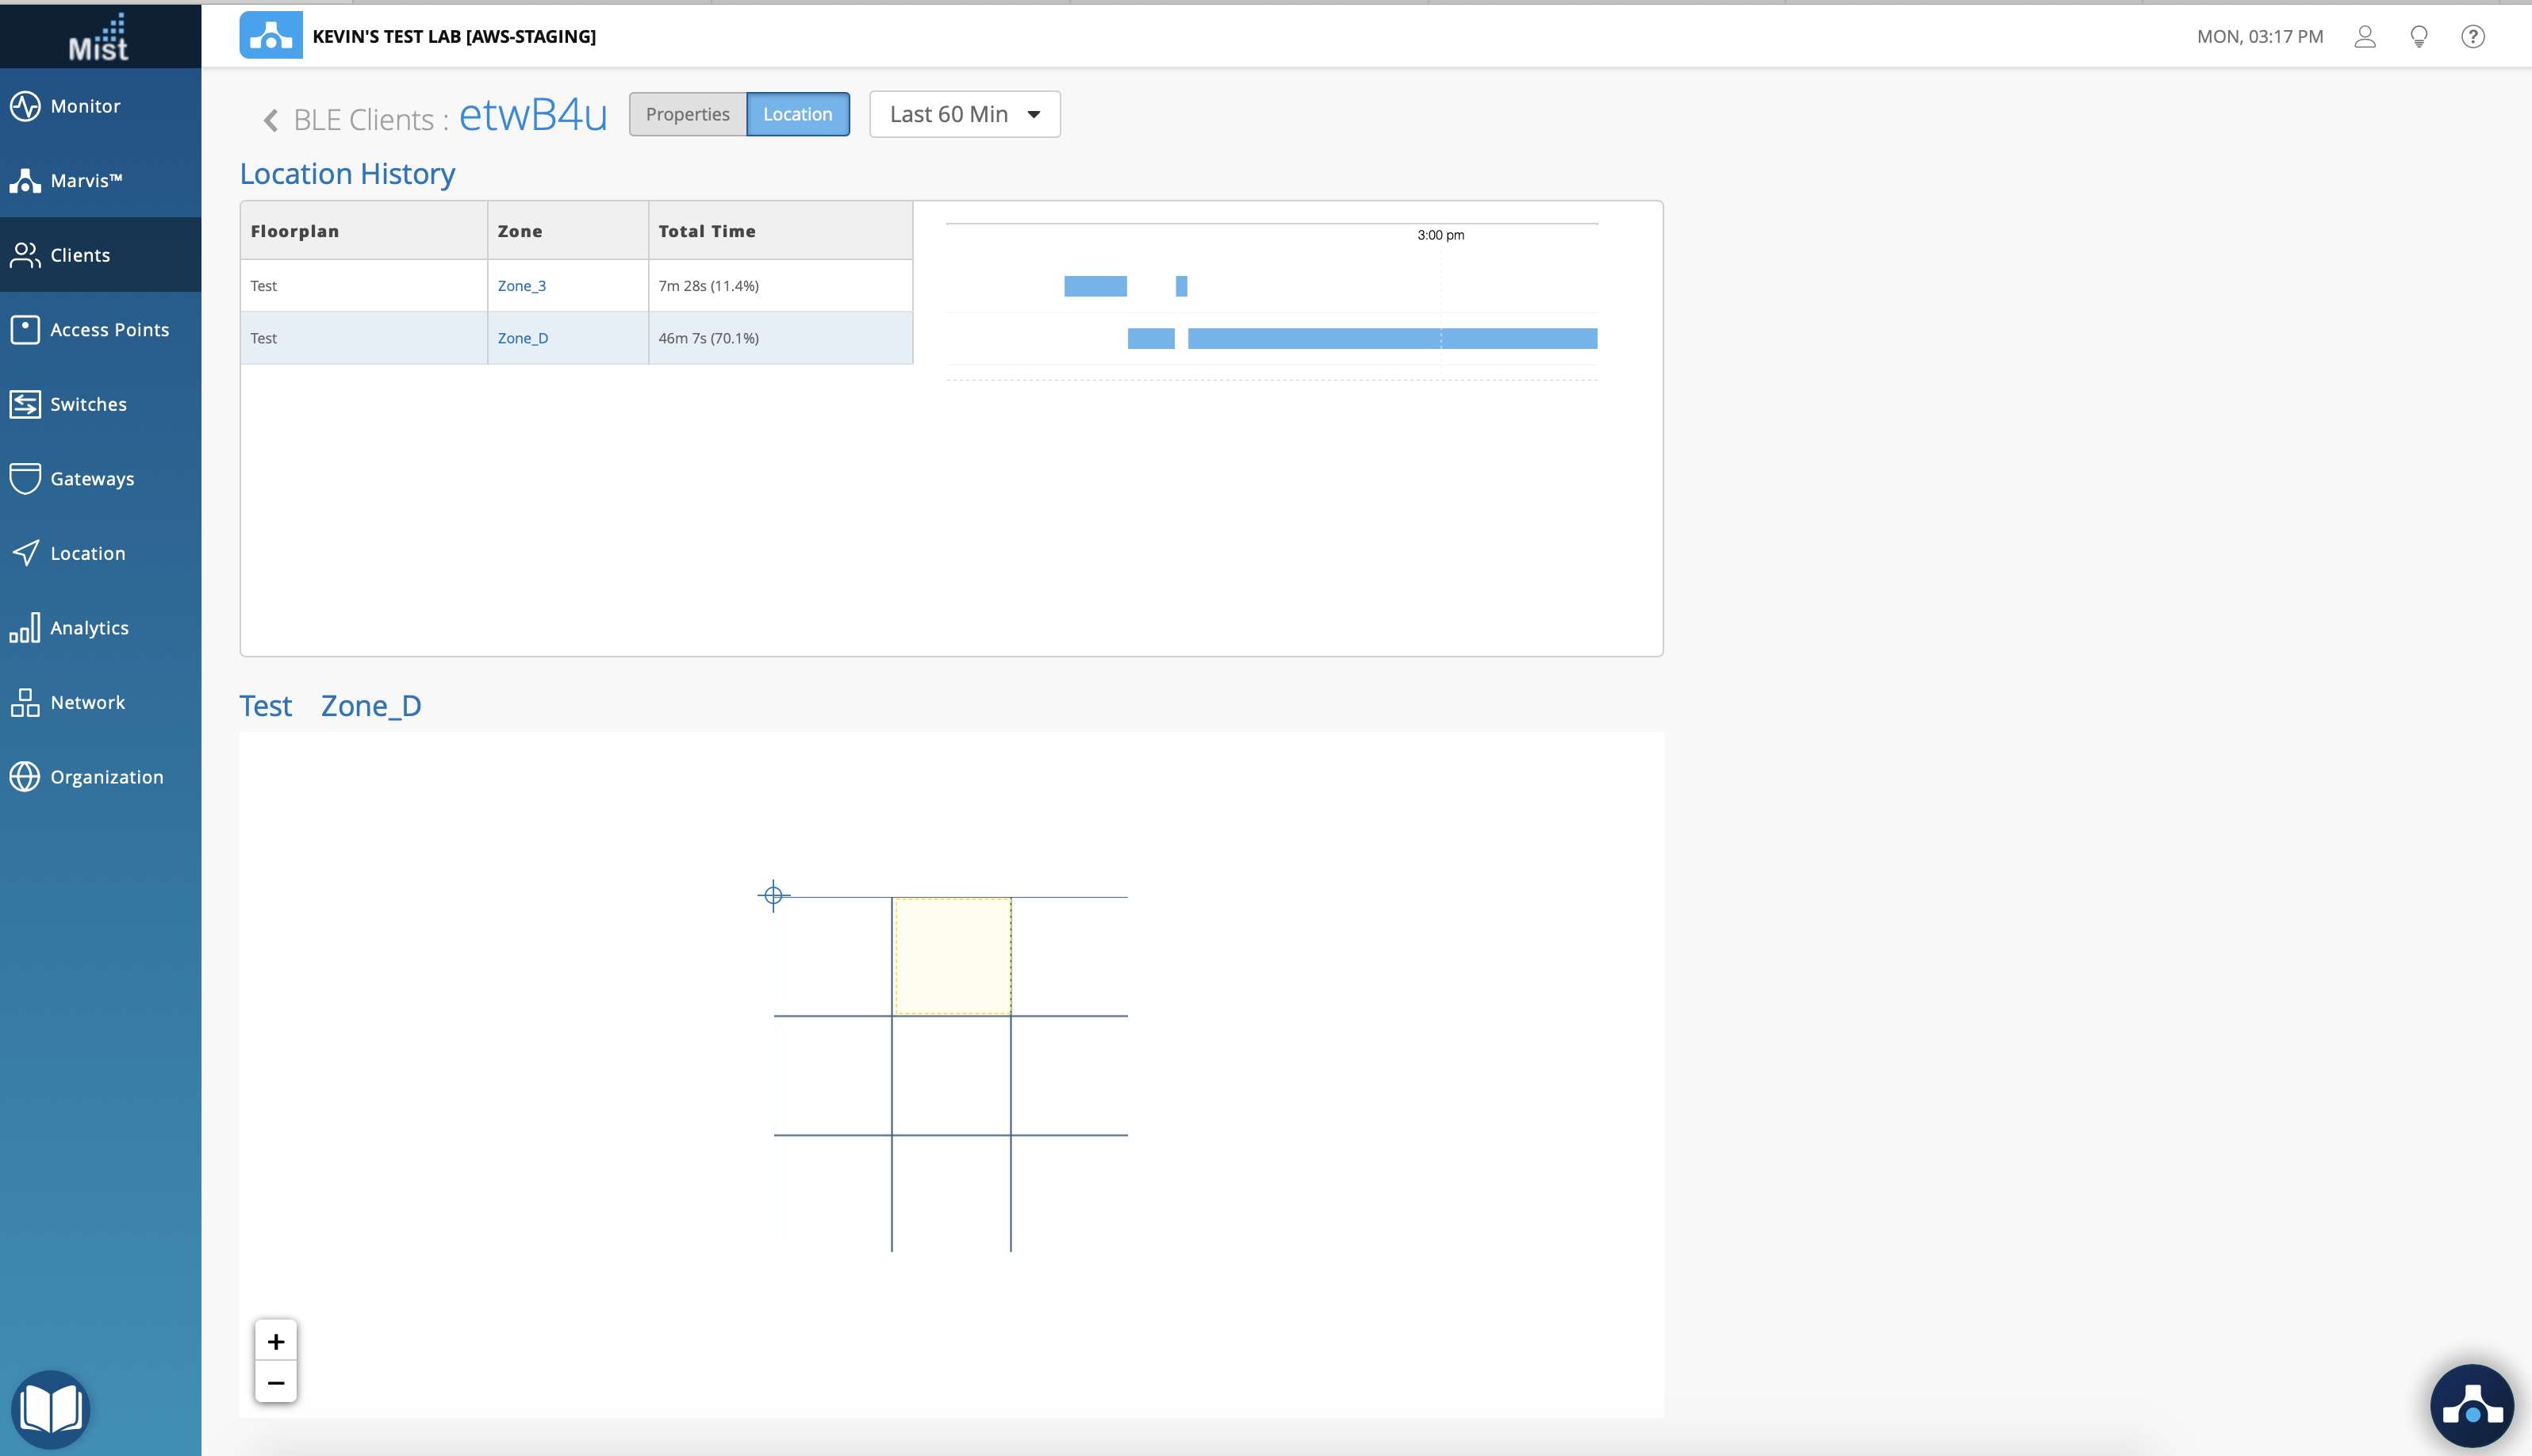
Task: Open the Switches section
Action: pyautogui.click(x=88, y=404)
